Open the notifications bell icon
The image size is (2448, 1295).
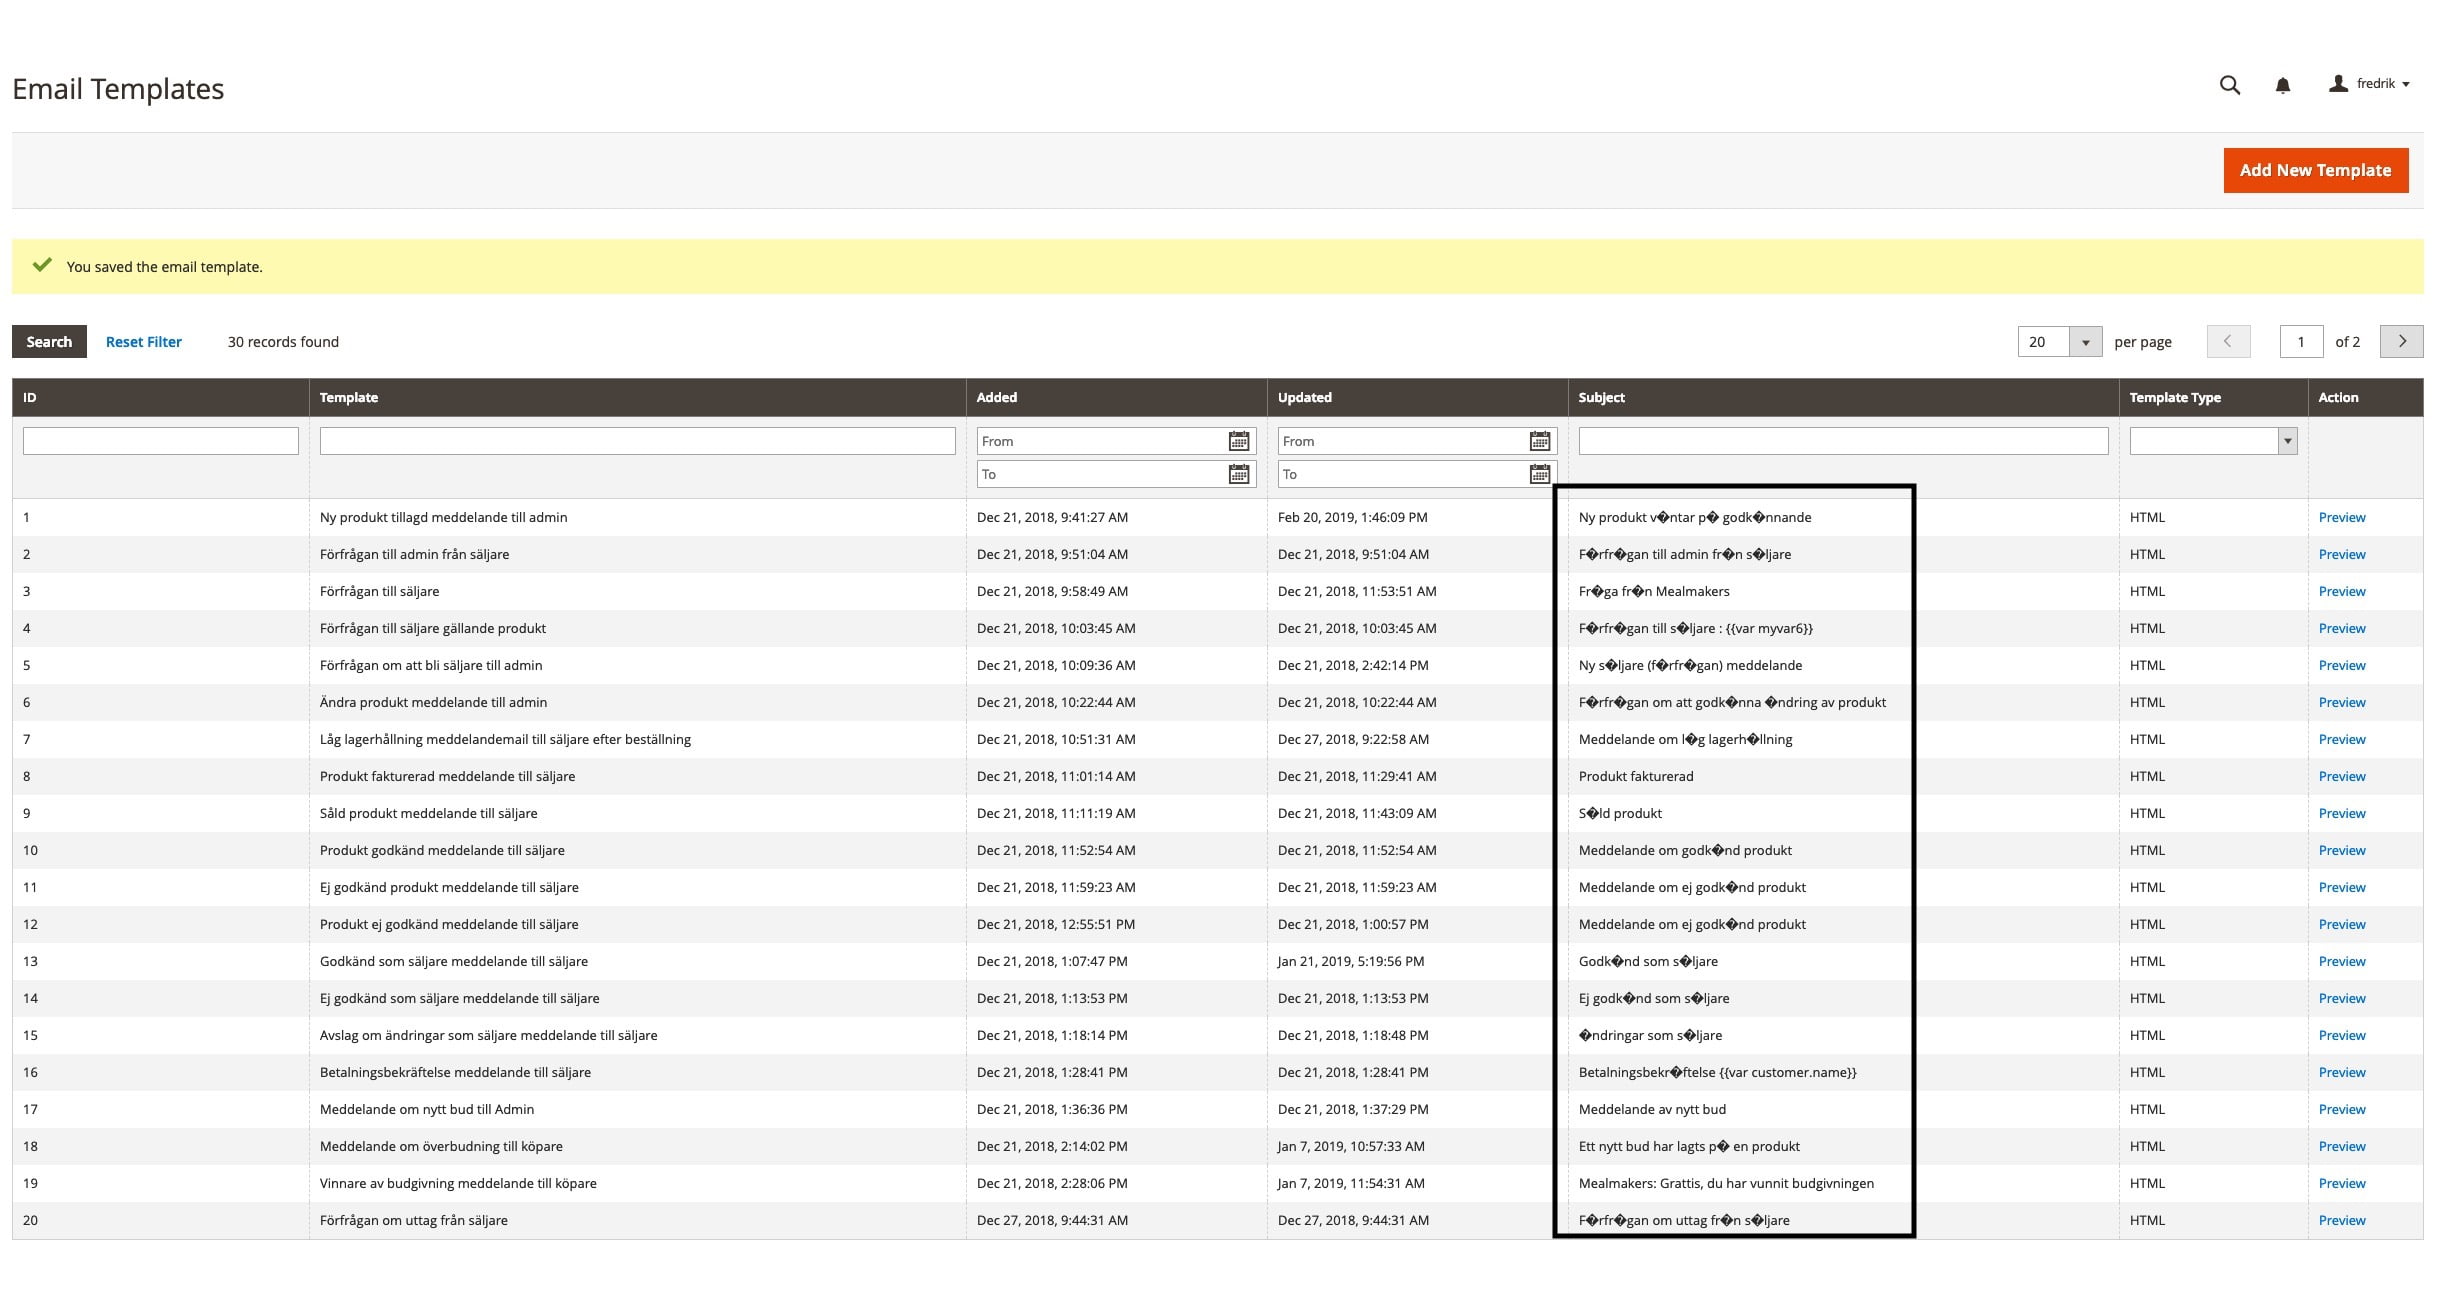click(x=2282, y=86)
